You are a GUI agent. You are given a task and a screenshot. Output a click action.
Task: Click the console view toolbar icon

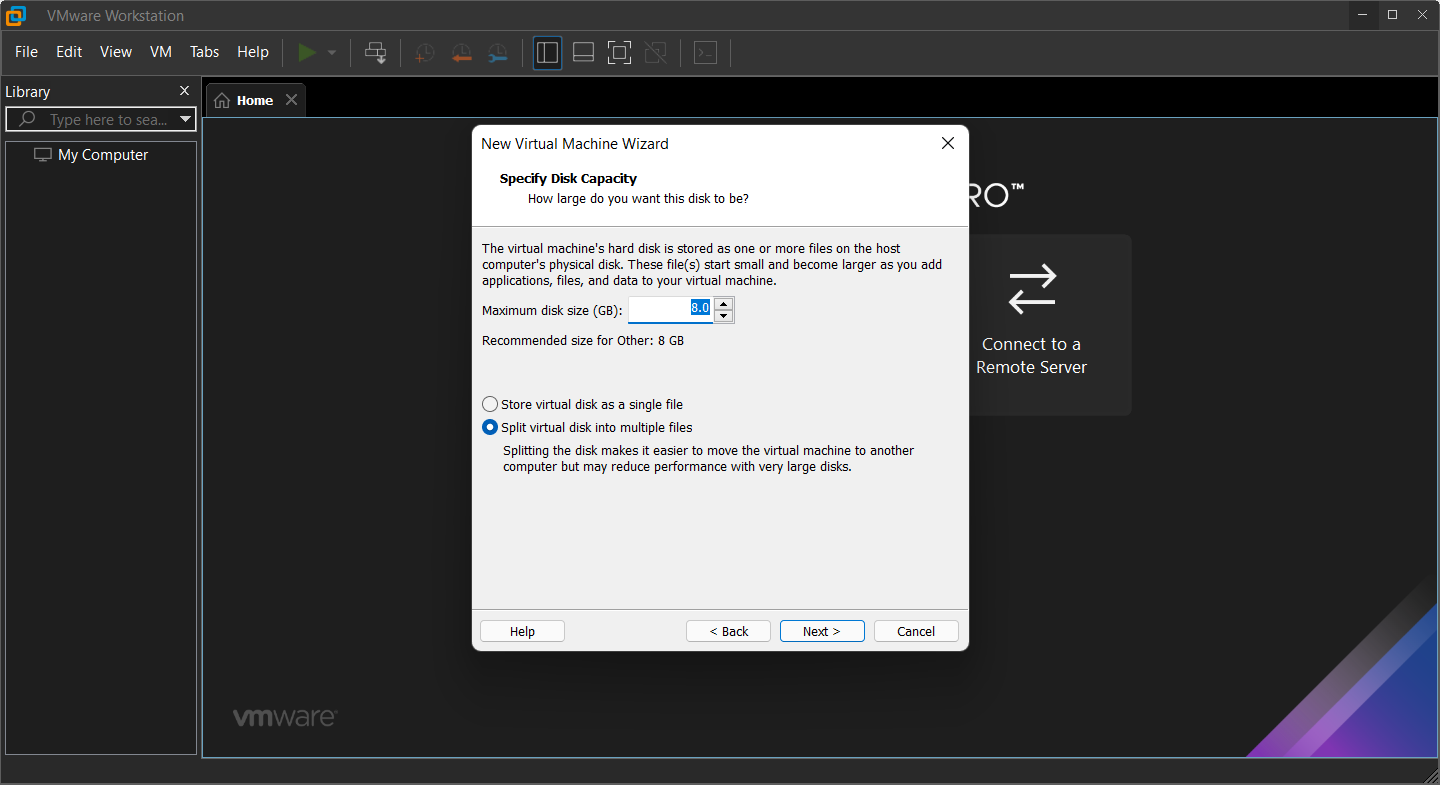(x=705, y=52)
